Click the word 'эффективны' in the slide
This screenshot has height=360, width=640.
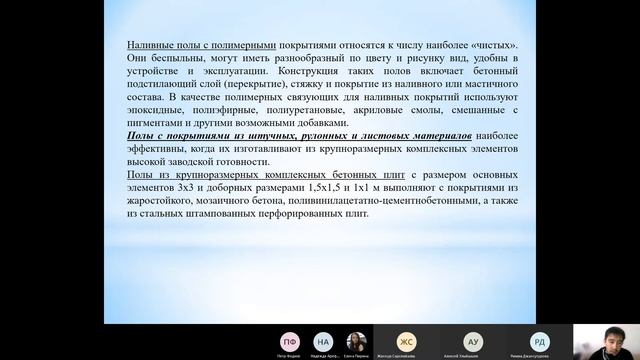(156, 149)
